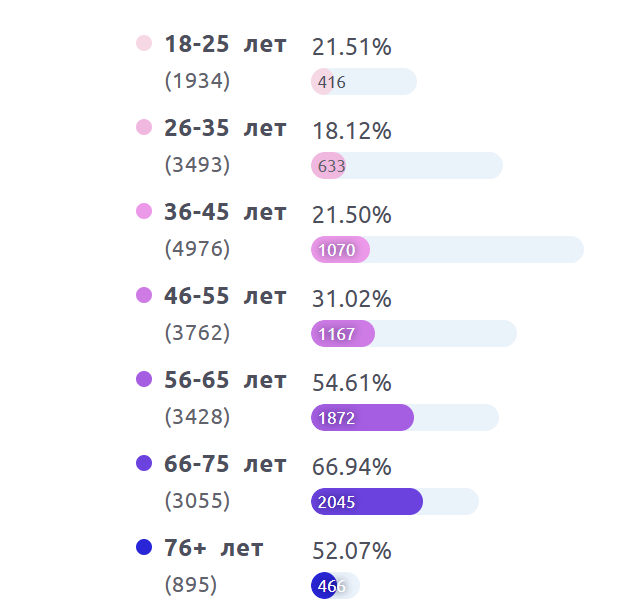Click the magenta 36-45 legend dot

click(x=143, y=211)
